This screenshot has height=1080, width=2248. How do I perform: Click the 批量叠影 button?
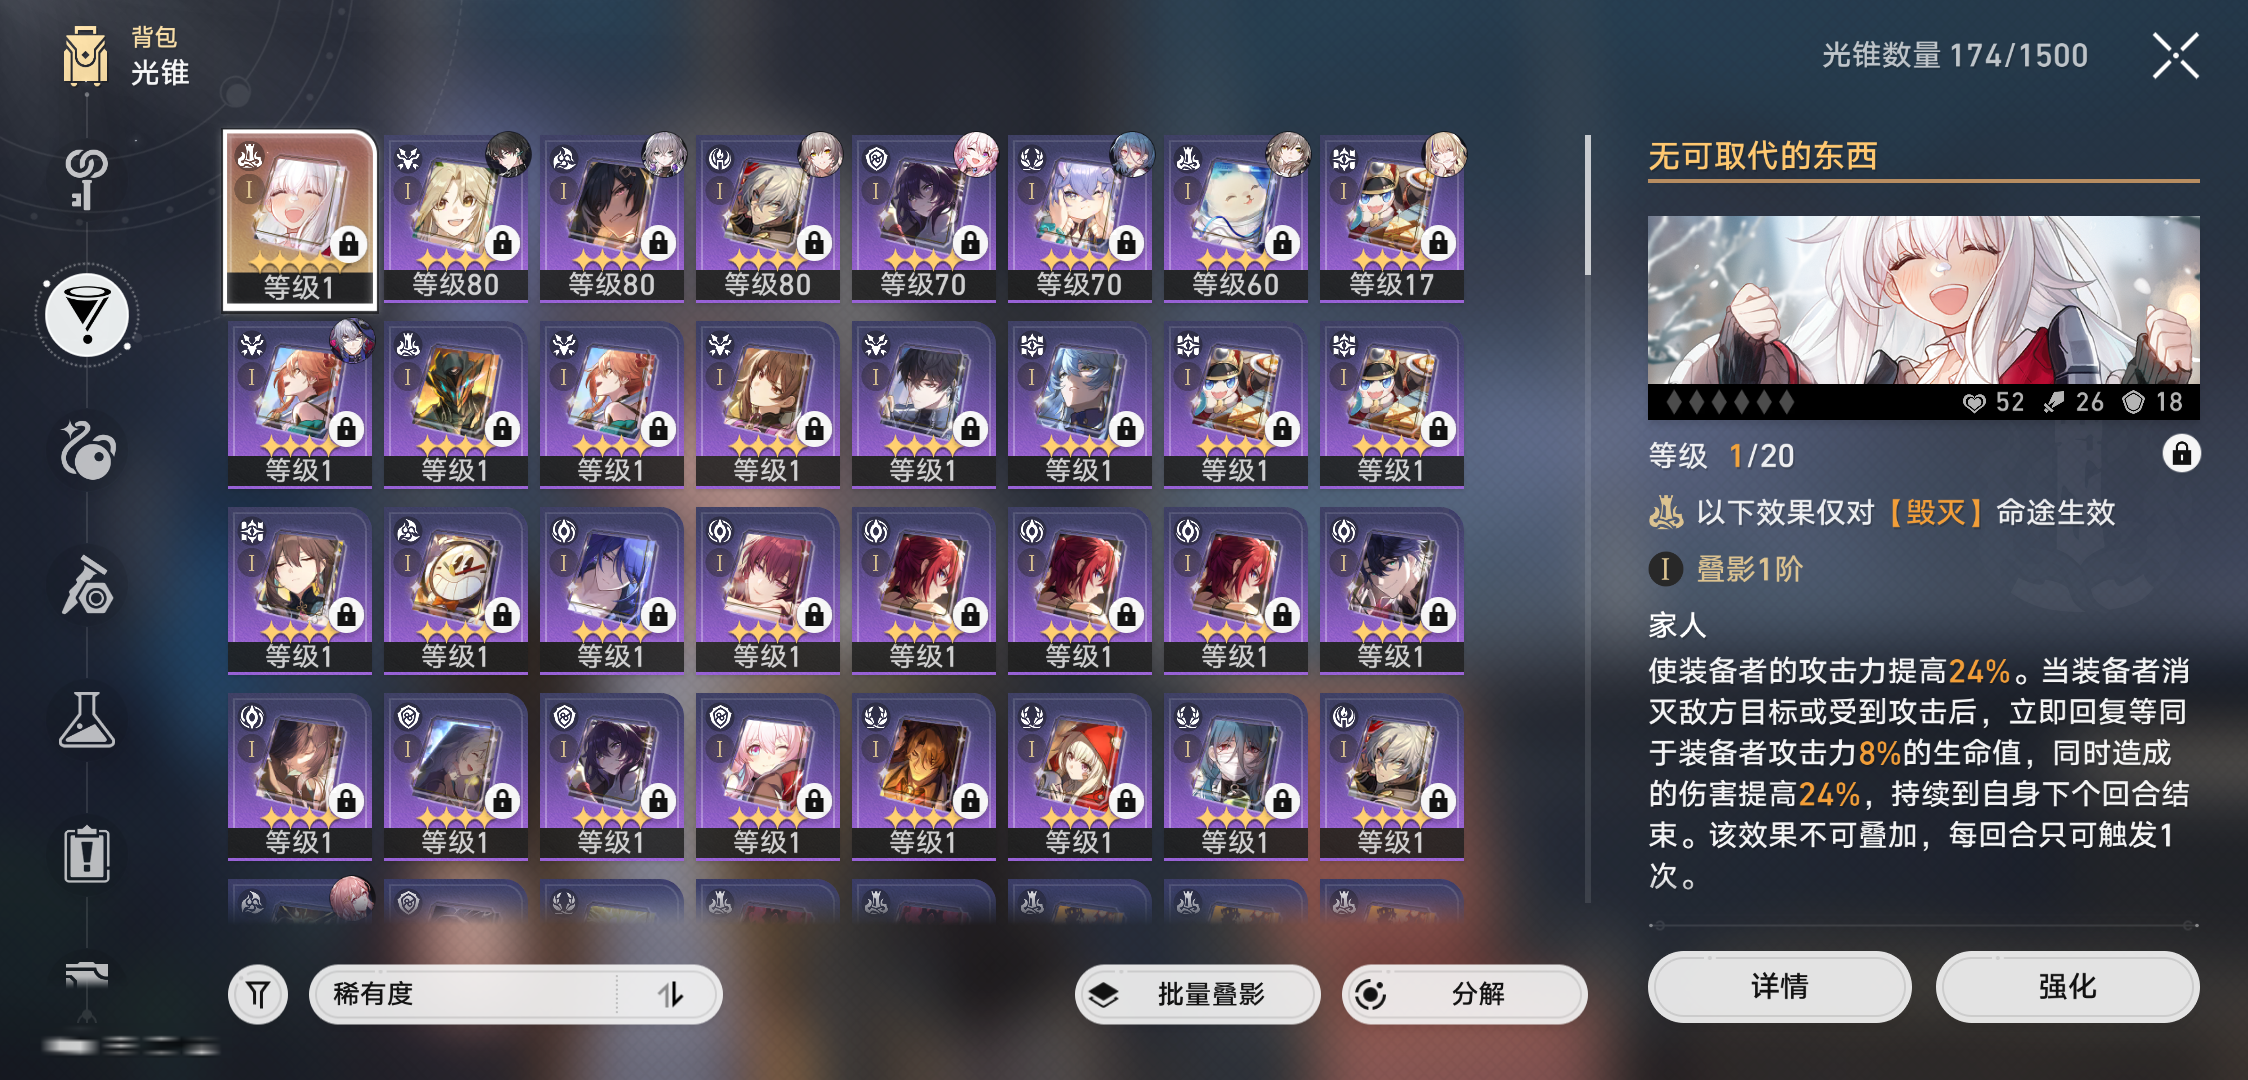pos(1198,994)
